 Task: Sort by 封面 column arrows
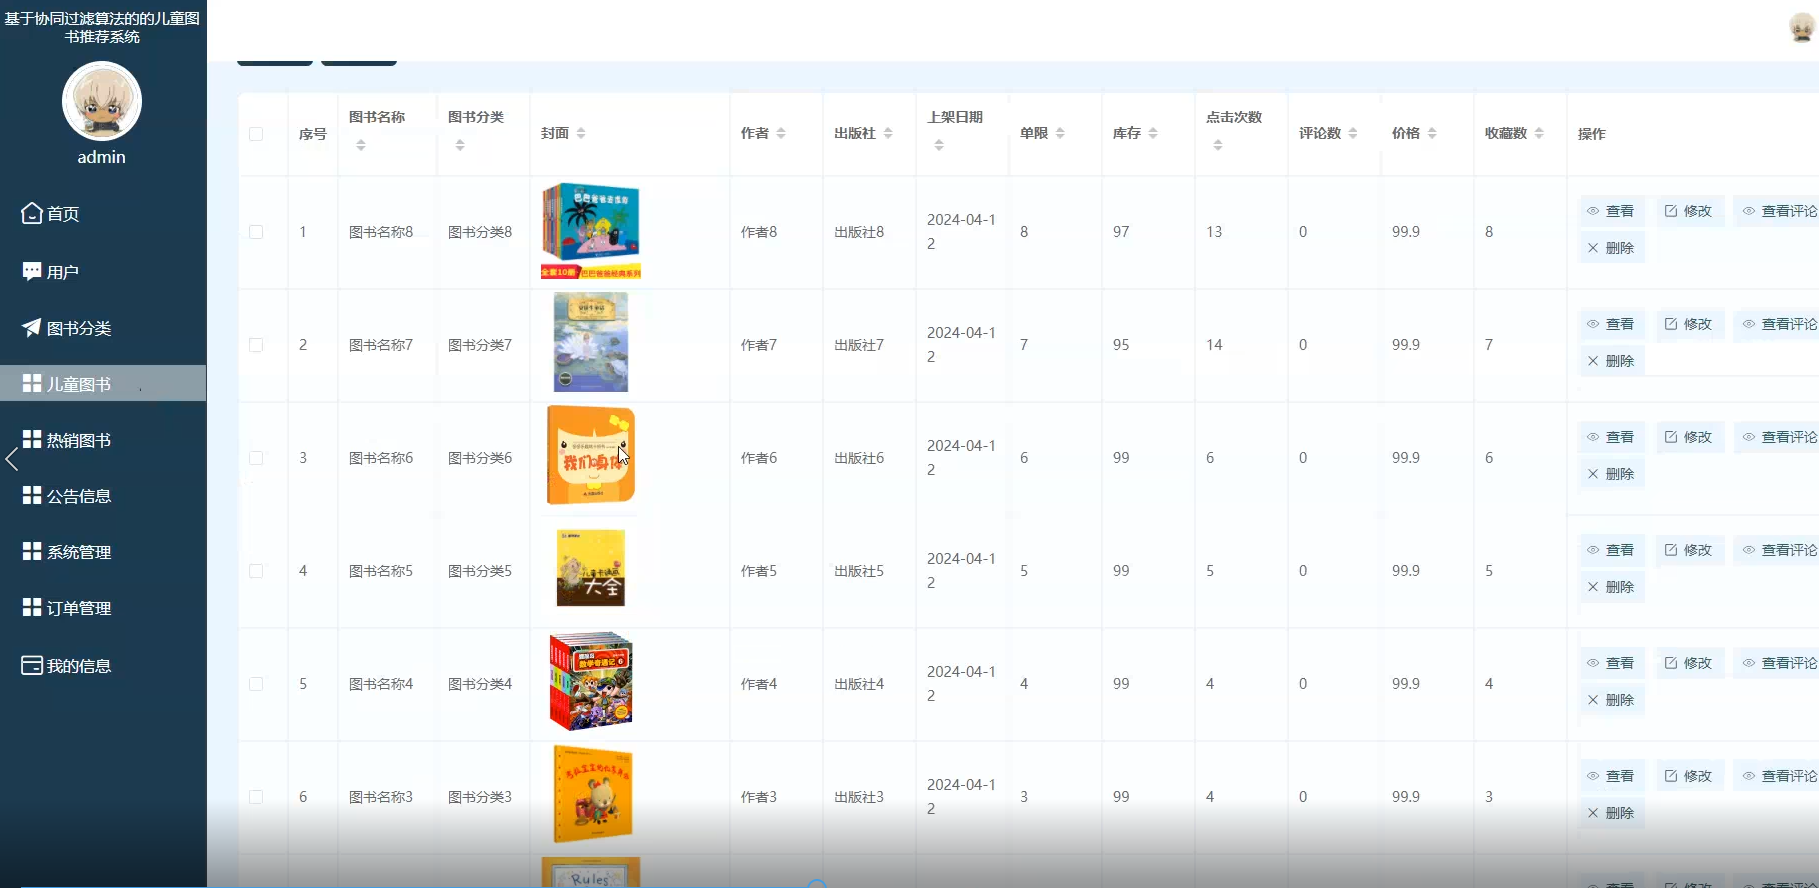click(581, 133)
